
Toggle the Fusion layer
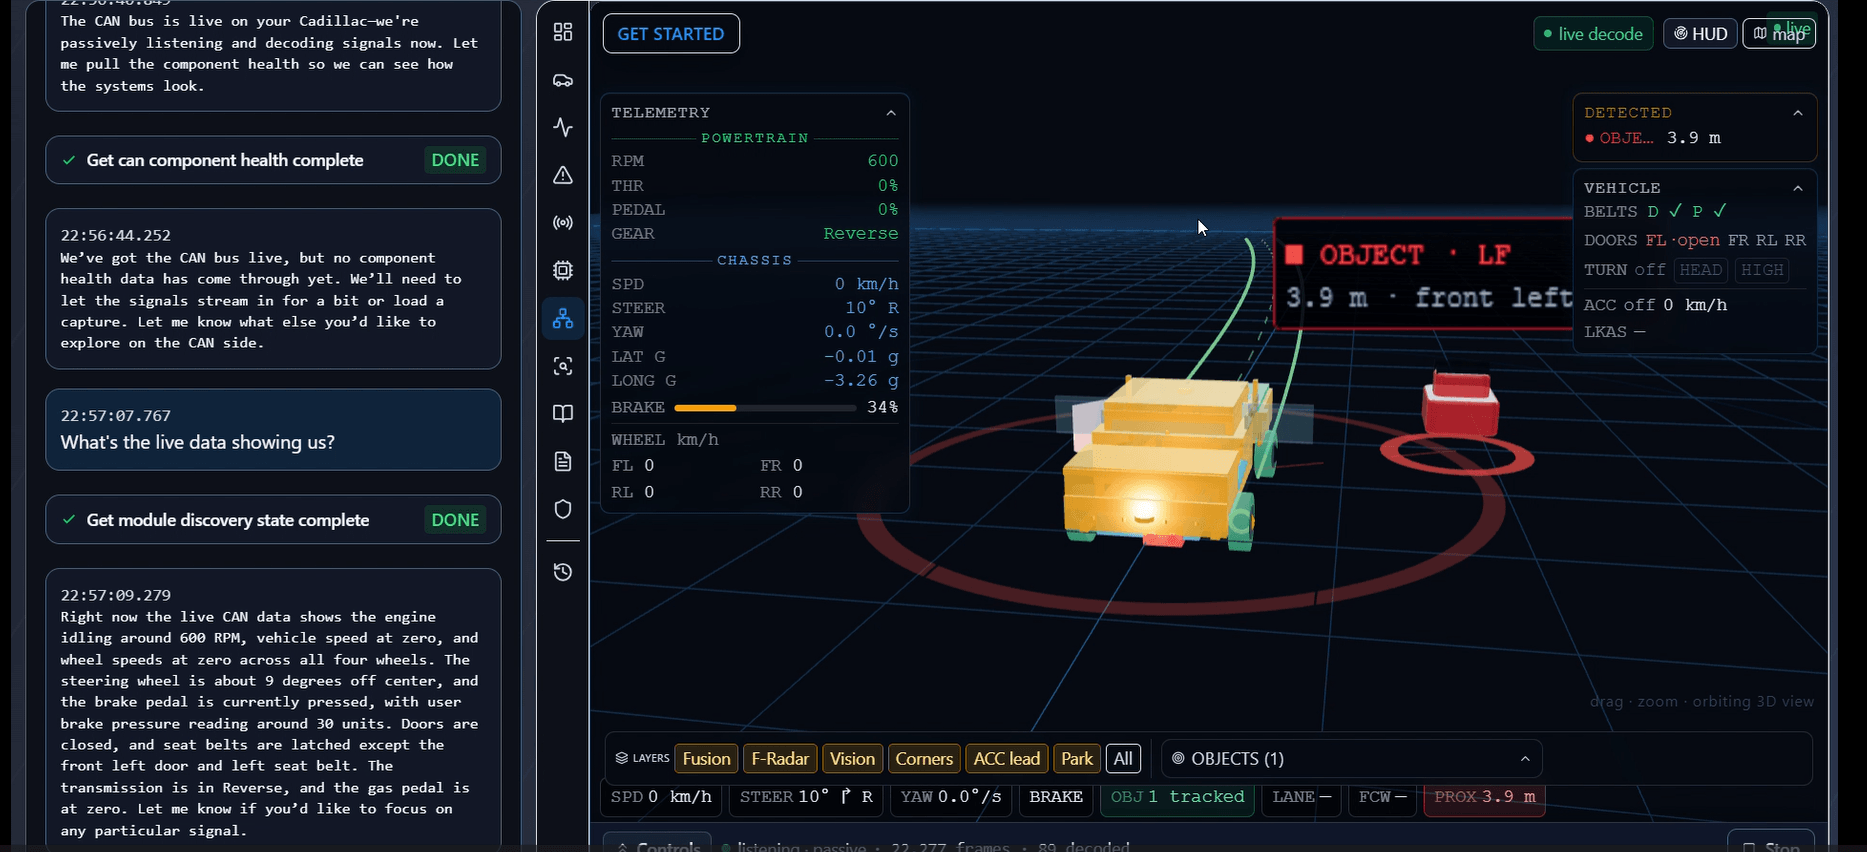coord(706,759)
